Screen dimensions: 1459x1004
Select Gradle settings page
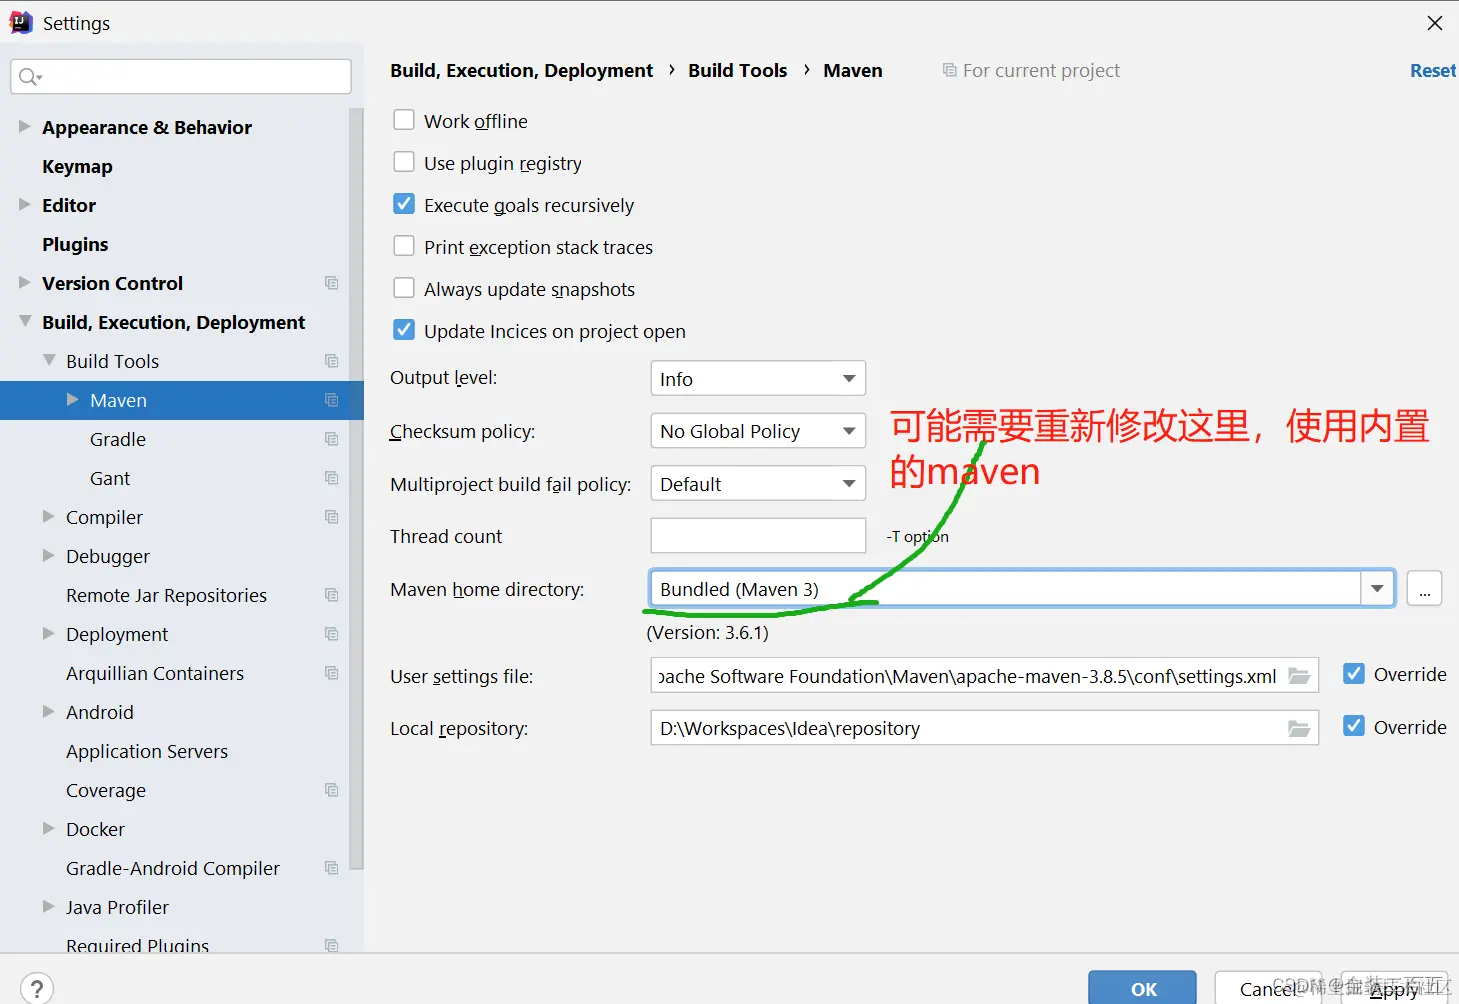click(x=118, y=439)
